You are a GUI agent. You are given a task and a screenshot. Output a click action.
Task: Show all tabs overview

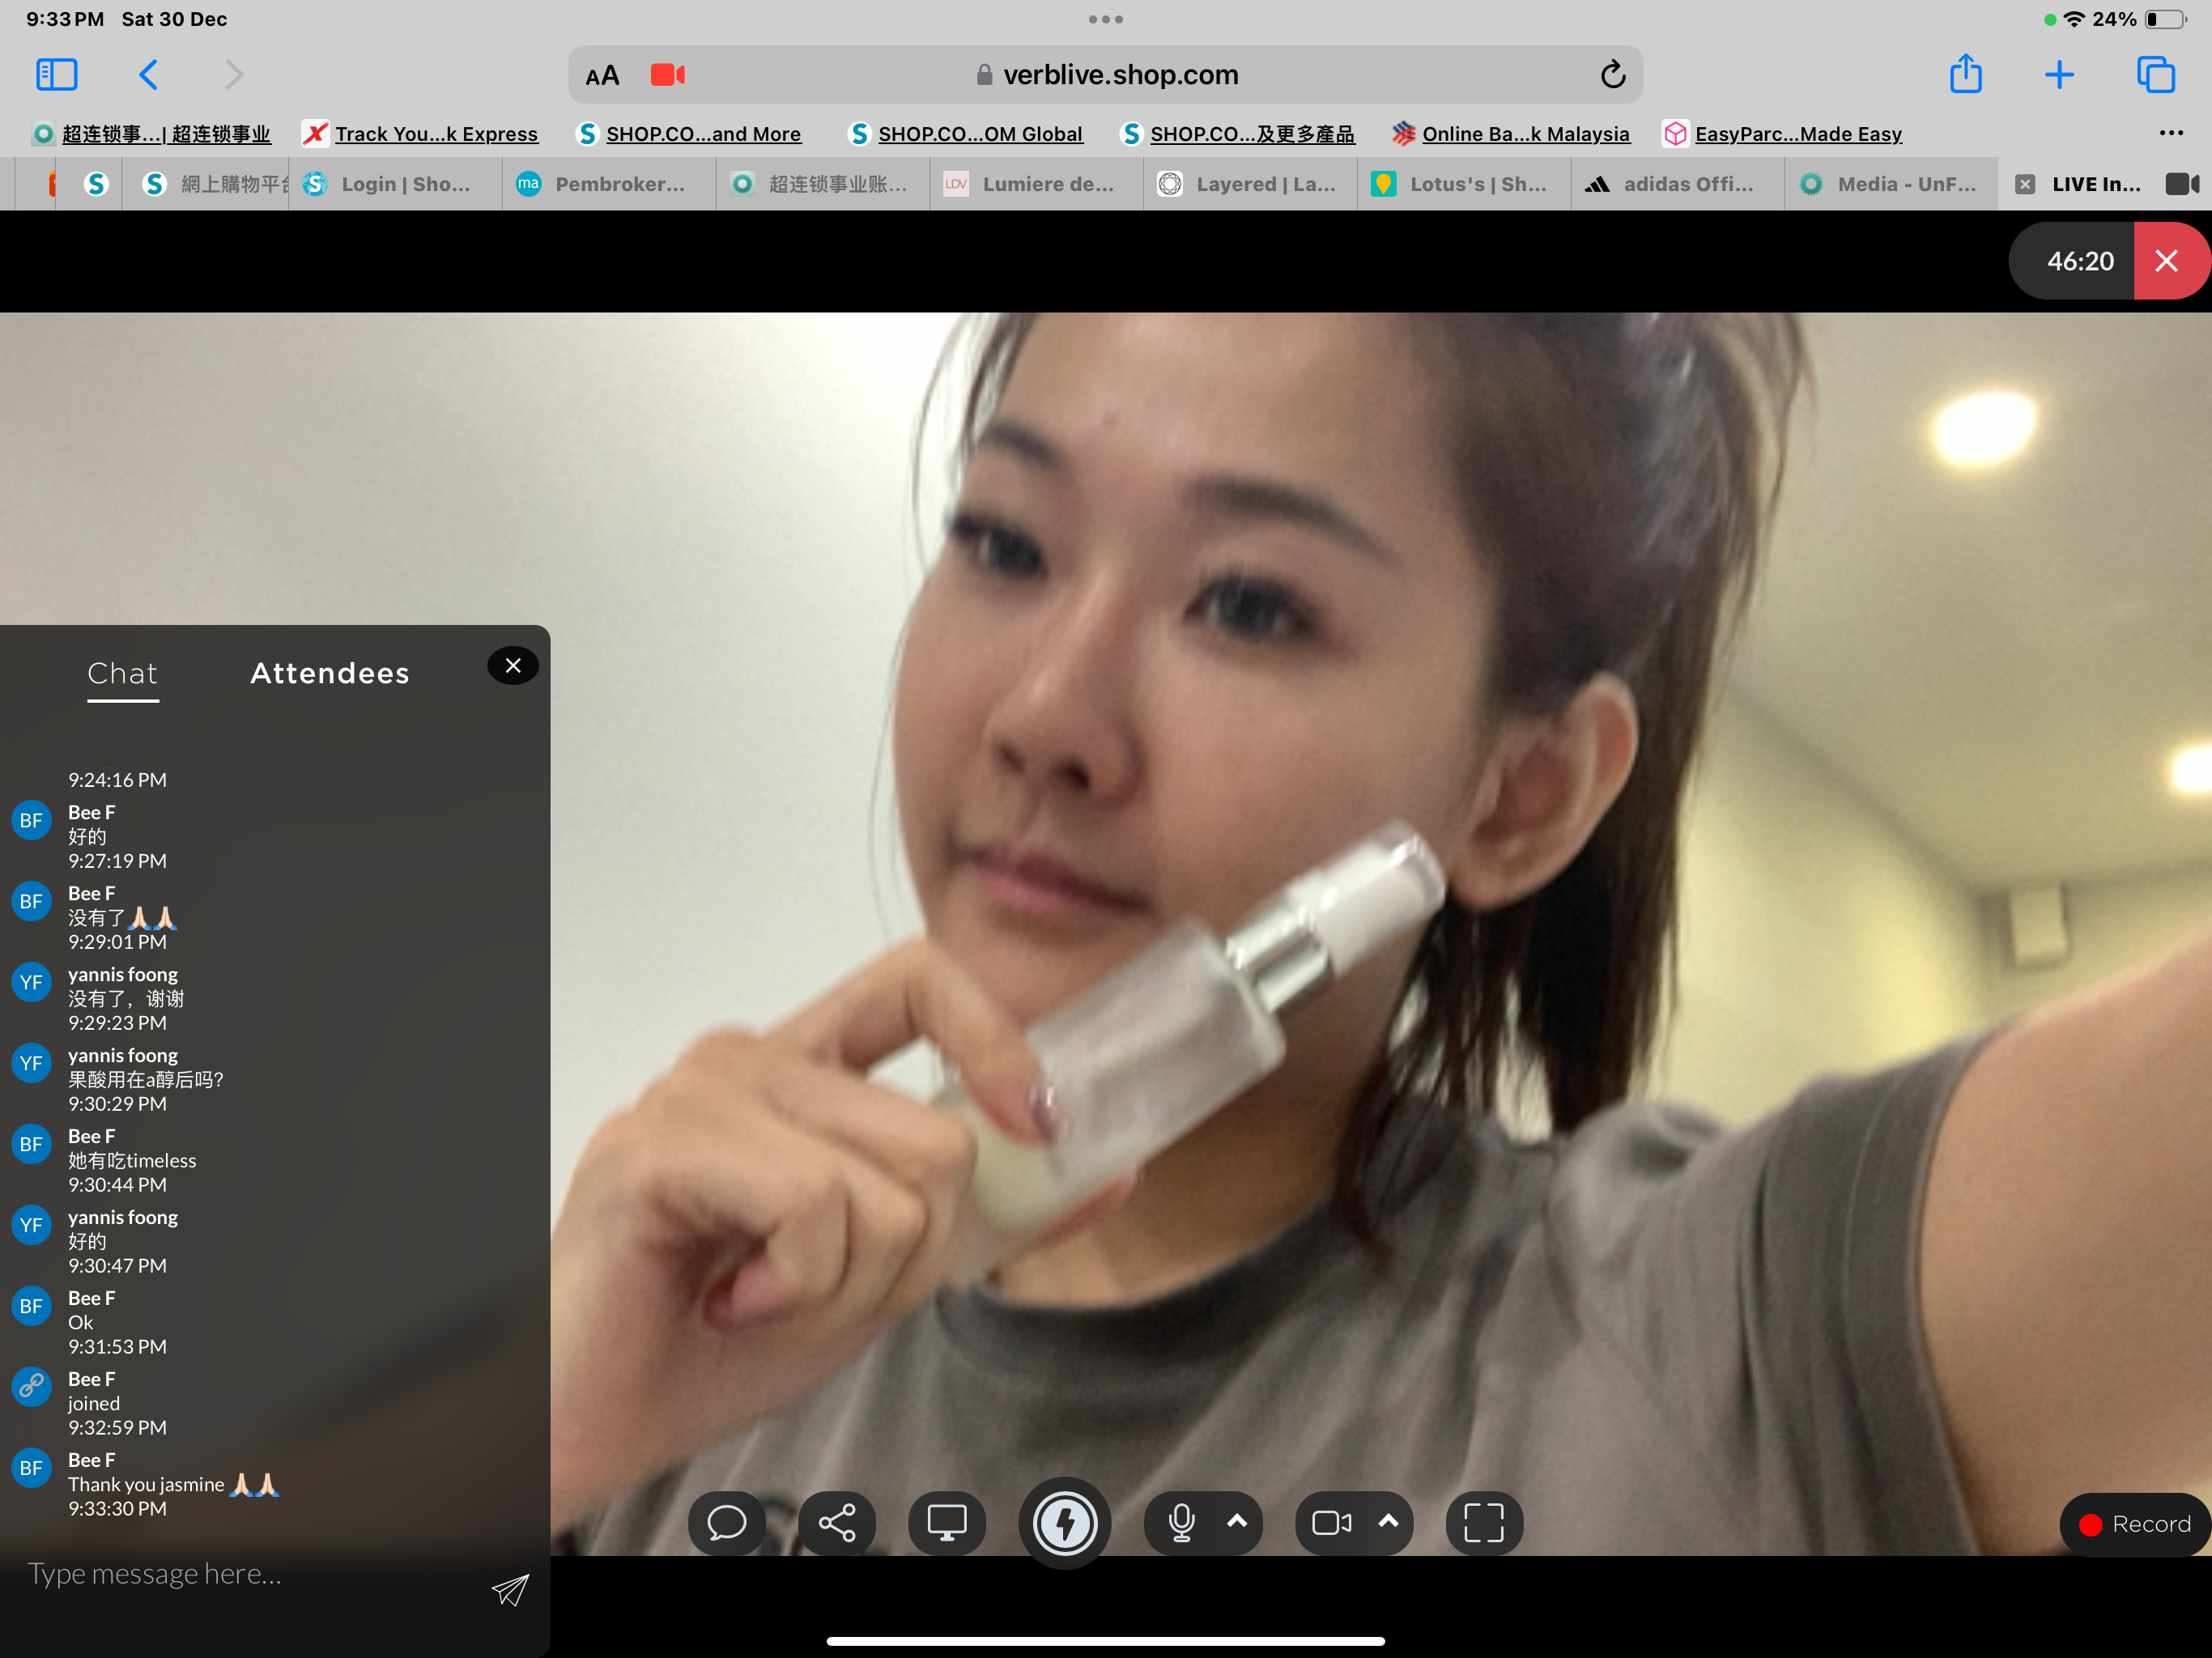click(x=2155, y=75)
